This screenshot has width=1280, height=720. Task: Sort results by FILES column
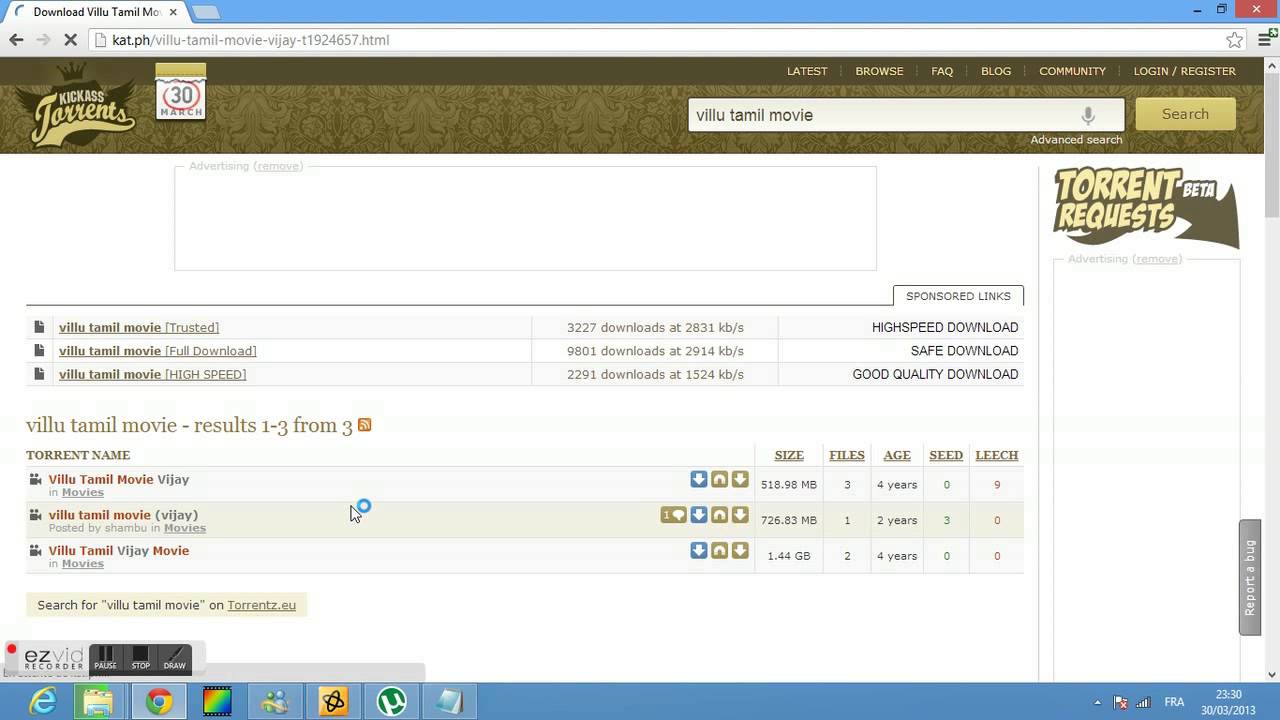point(847,455)
